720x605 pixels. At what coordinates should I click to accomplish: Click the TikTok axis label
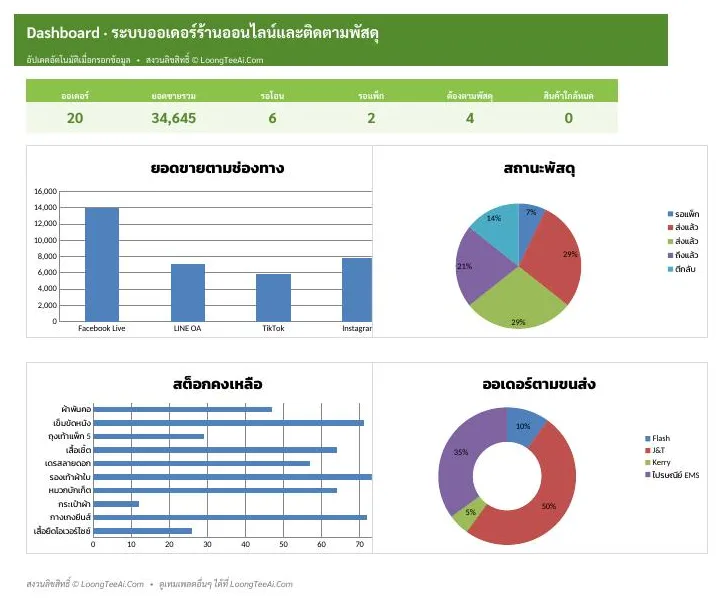tap(273, 328)
